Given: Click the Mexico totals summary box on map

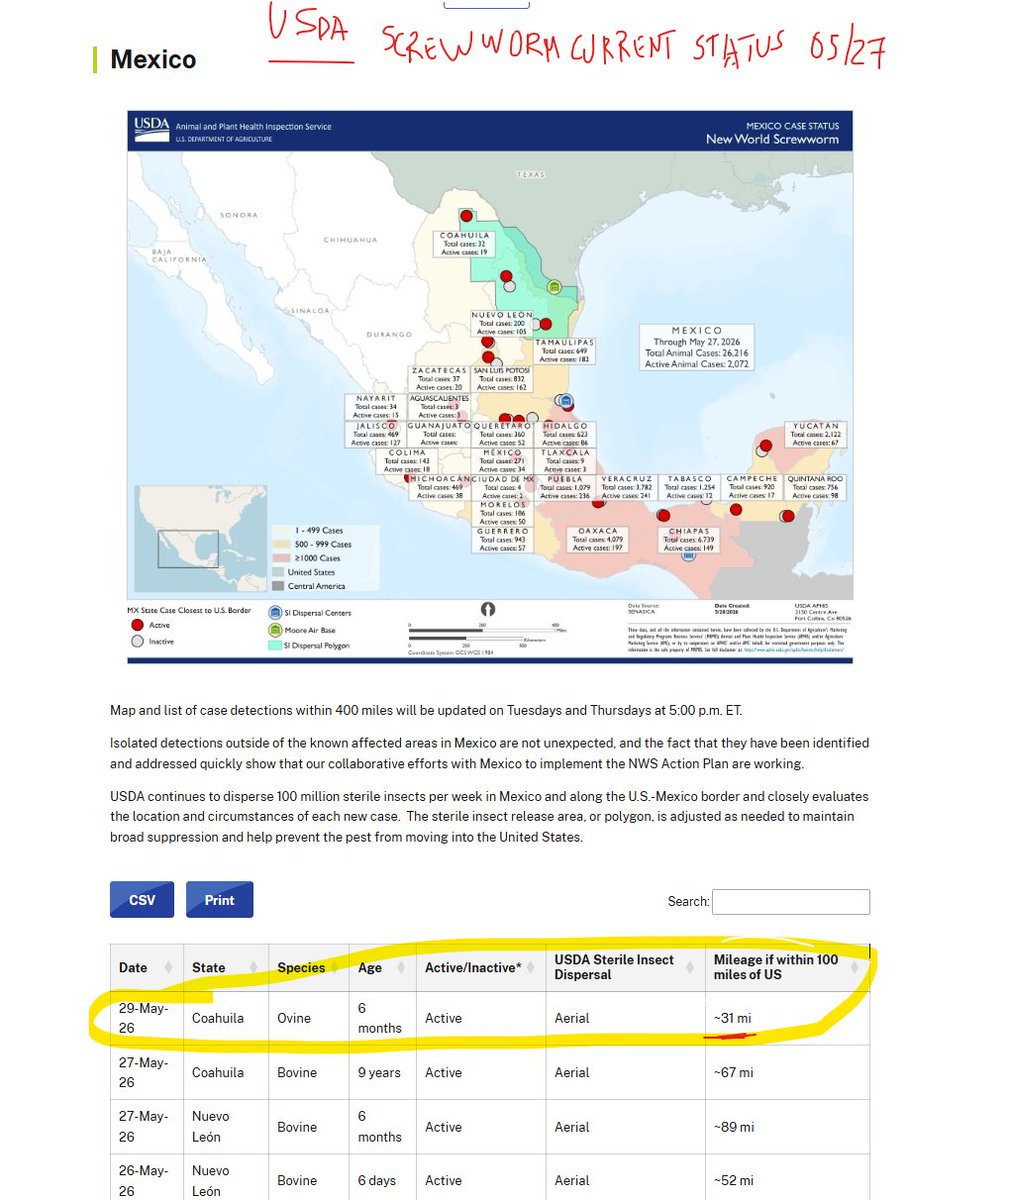Looking at the screenshot, I should (696, 347).
